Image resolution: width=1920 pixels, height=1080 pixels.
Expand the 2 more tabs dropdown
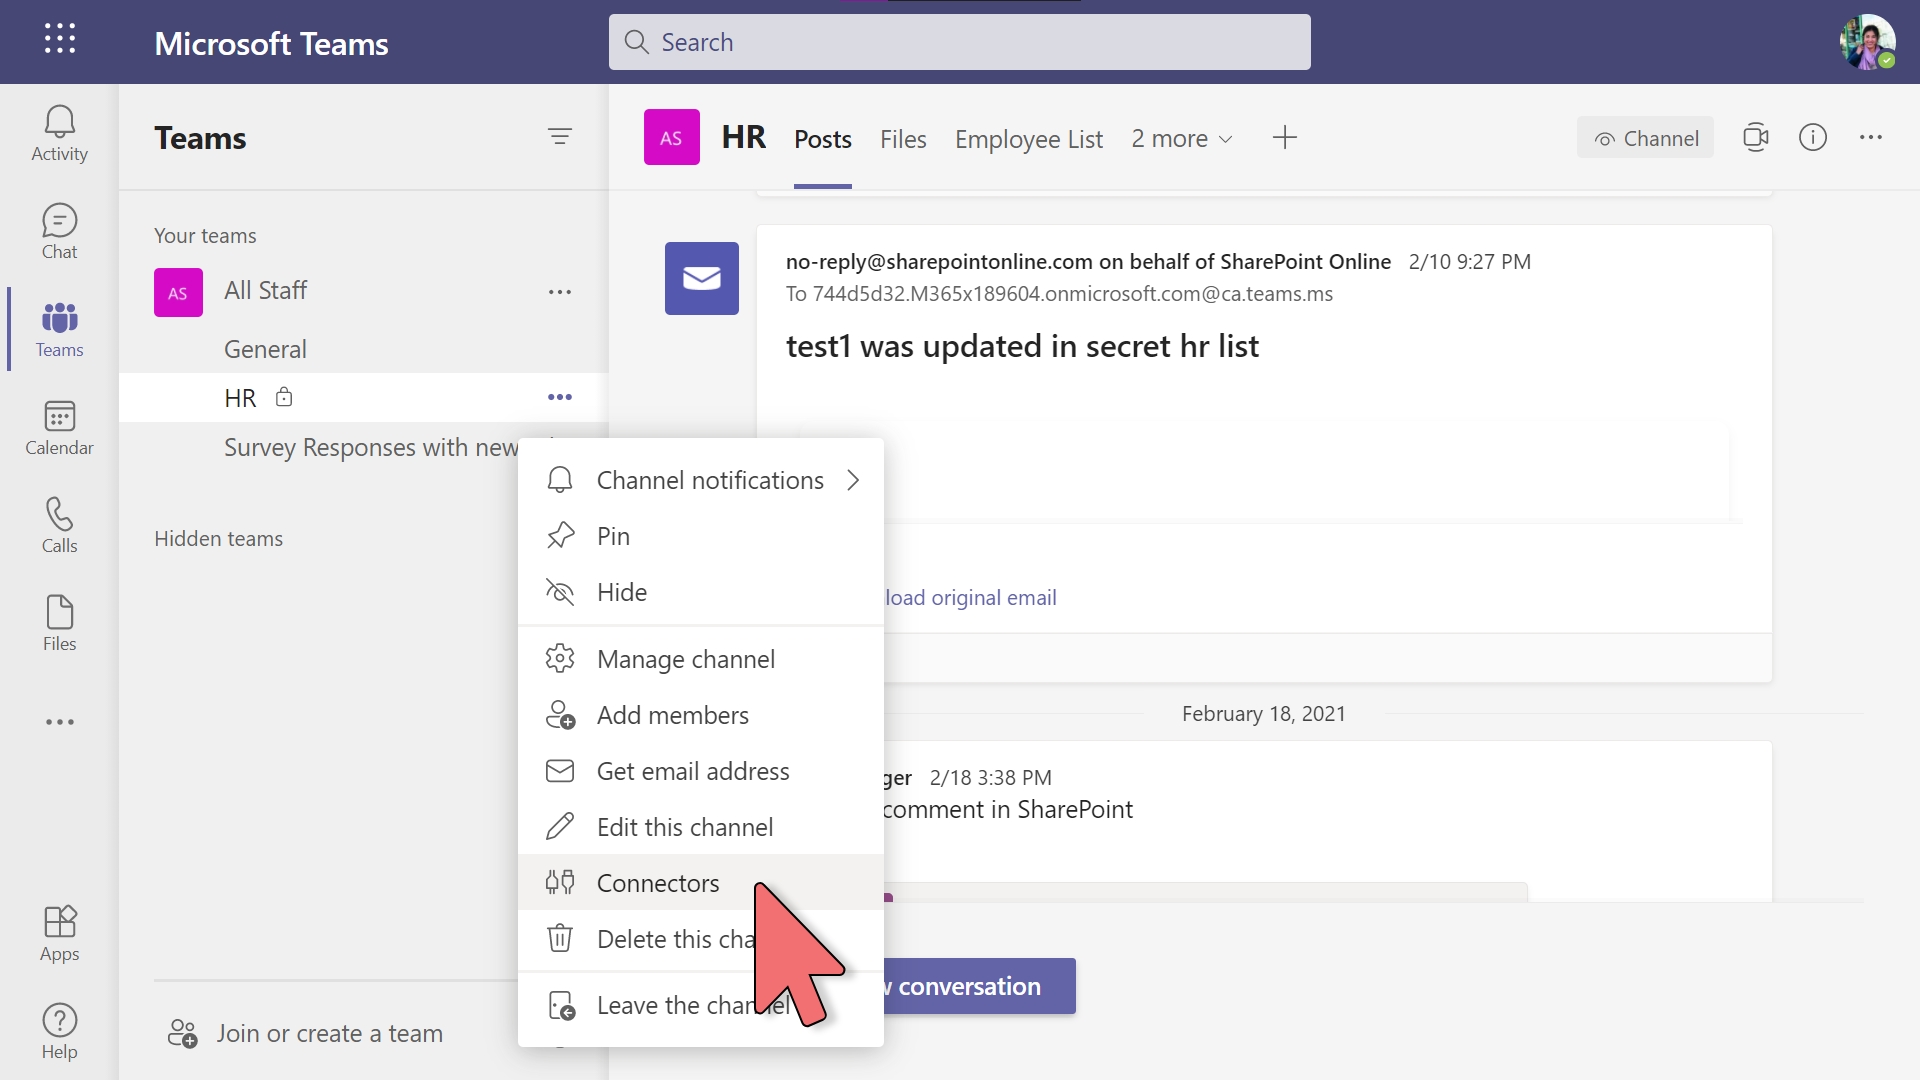pos(1180,137)
